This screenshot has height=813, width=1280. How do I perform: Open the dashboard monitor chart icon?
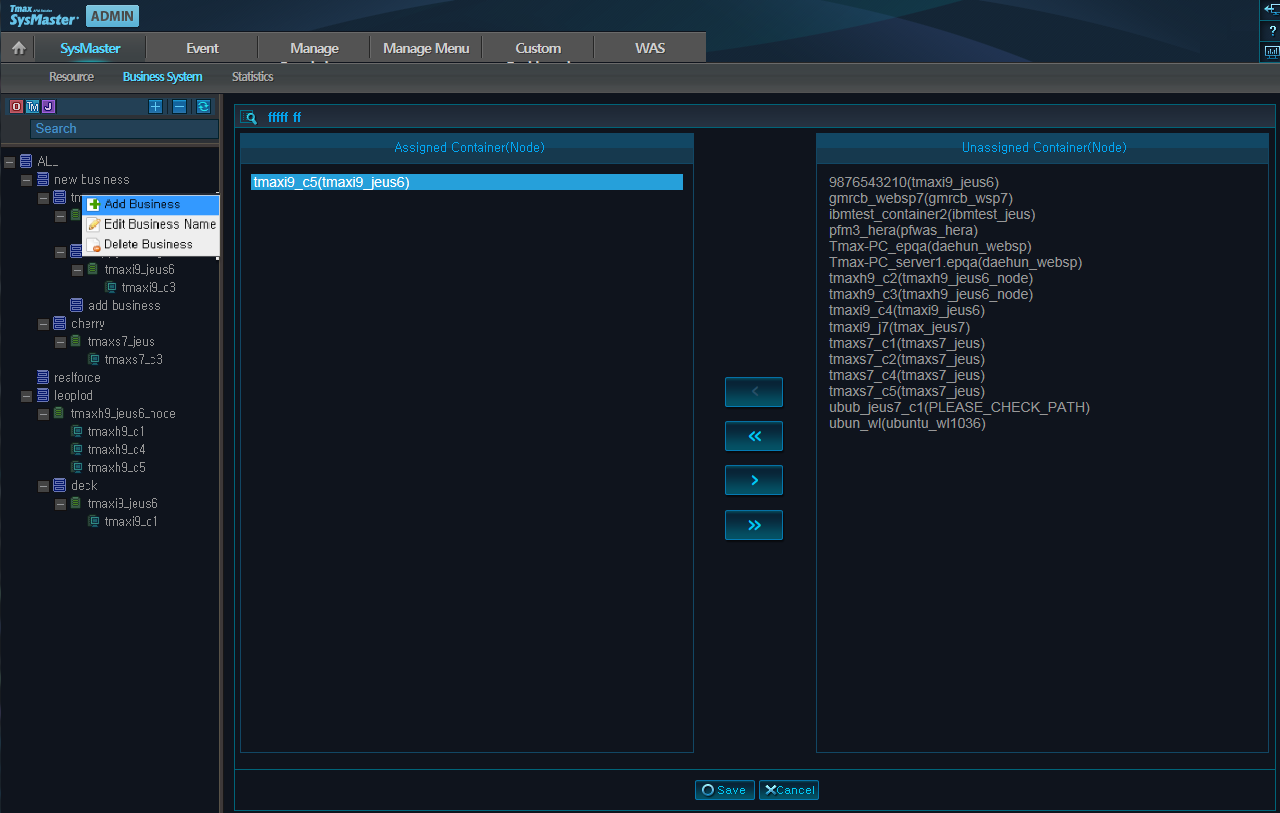pos(1272,51)
